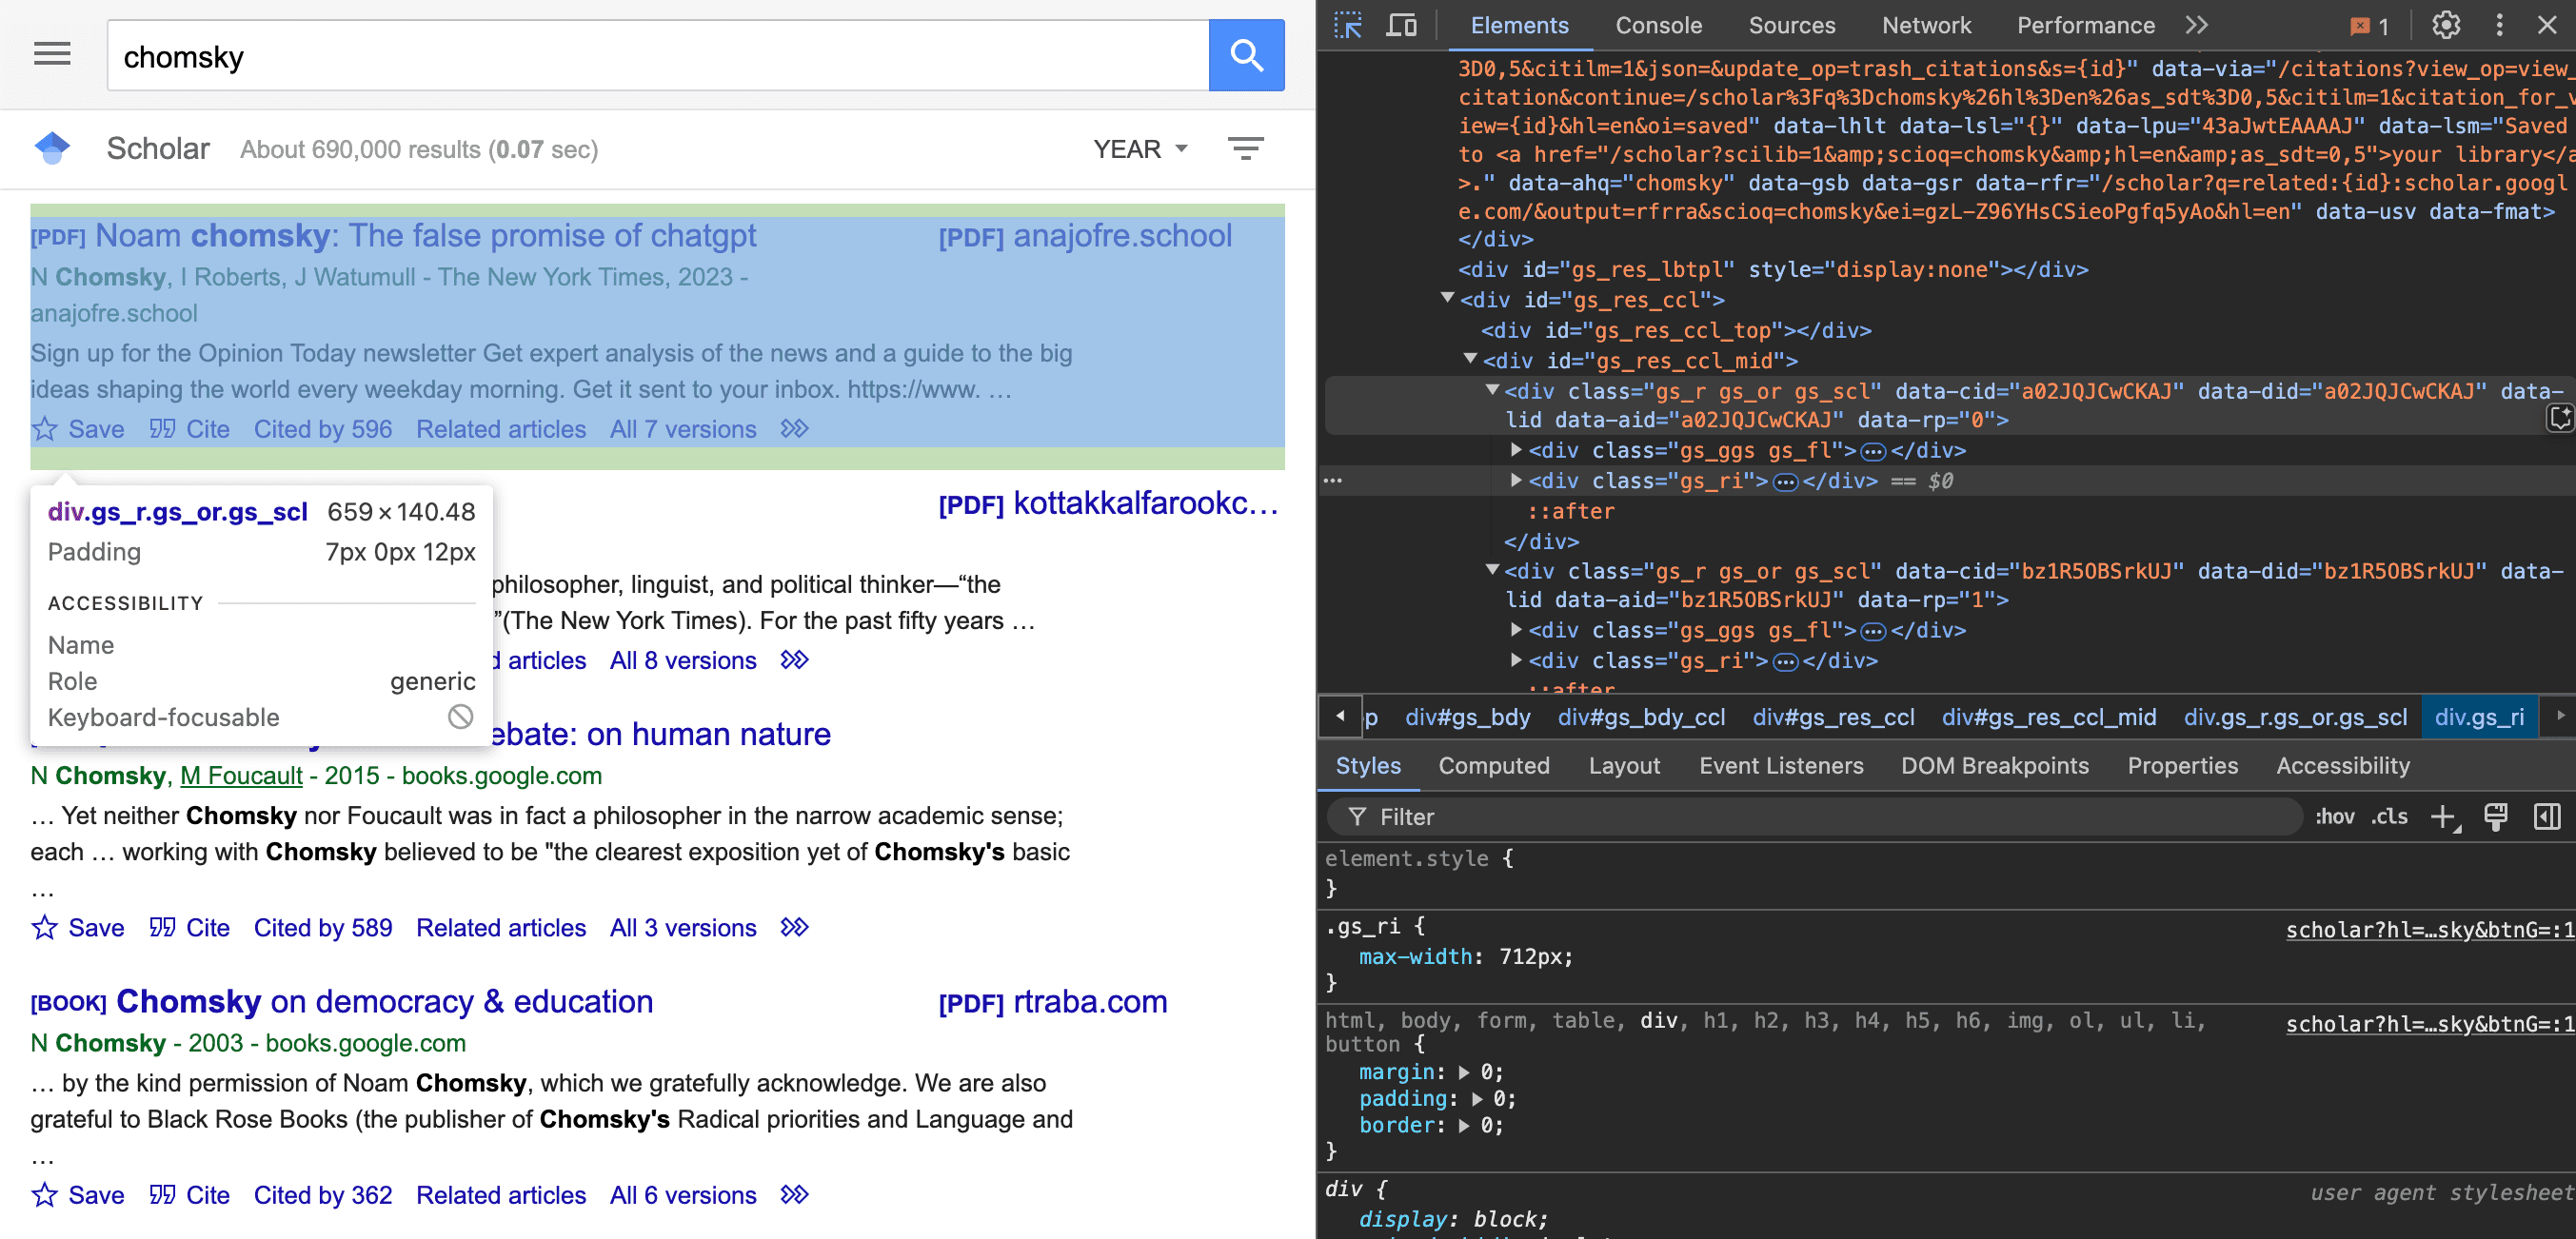The width and height of the screenshot is (2576, 1239).
Task: Open the Computed styles tab
Action: pos(1493,766)
